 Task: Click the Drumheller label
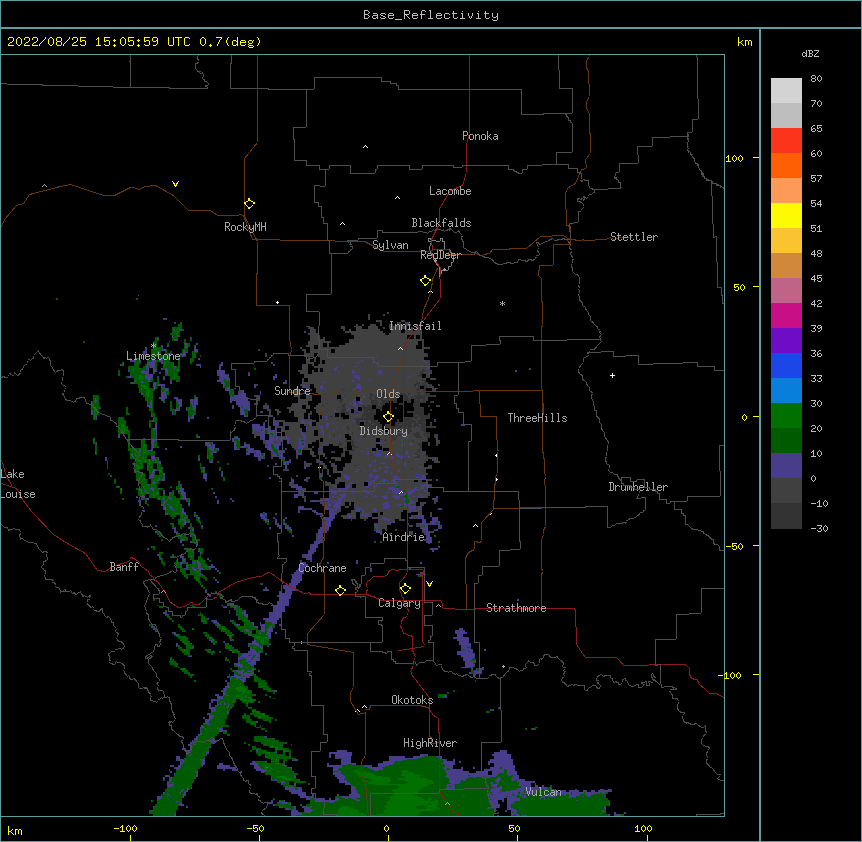pos(638,487)
